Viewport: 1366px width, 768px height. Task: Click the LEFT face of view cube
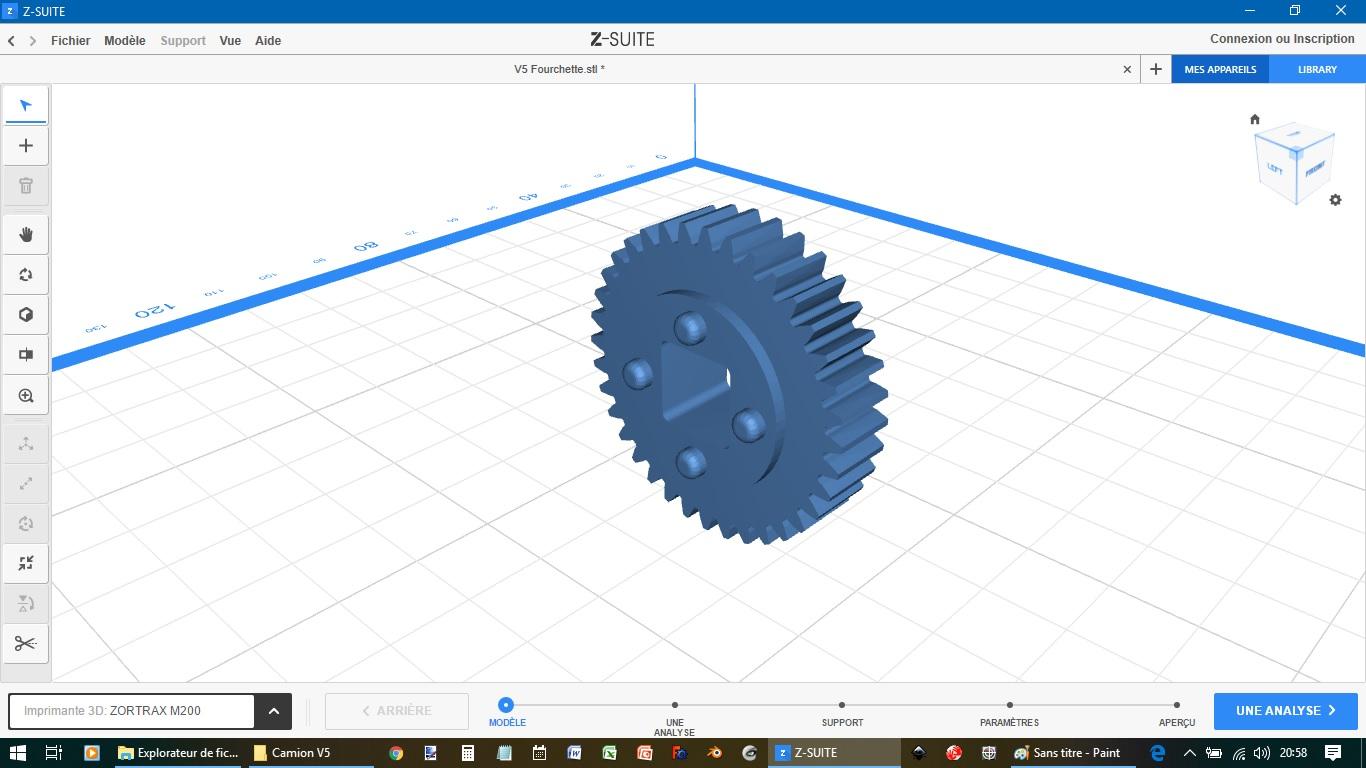[x=1275, y=168]
